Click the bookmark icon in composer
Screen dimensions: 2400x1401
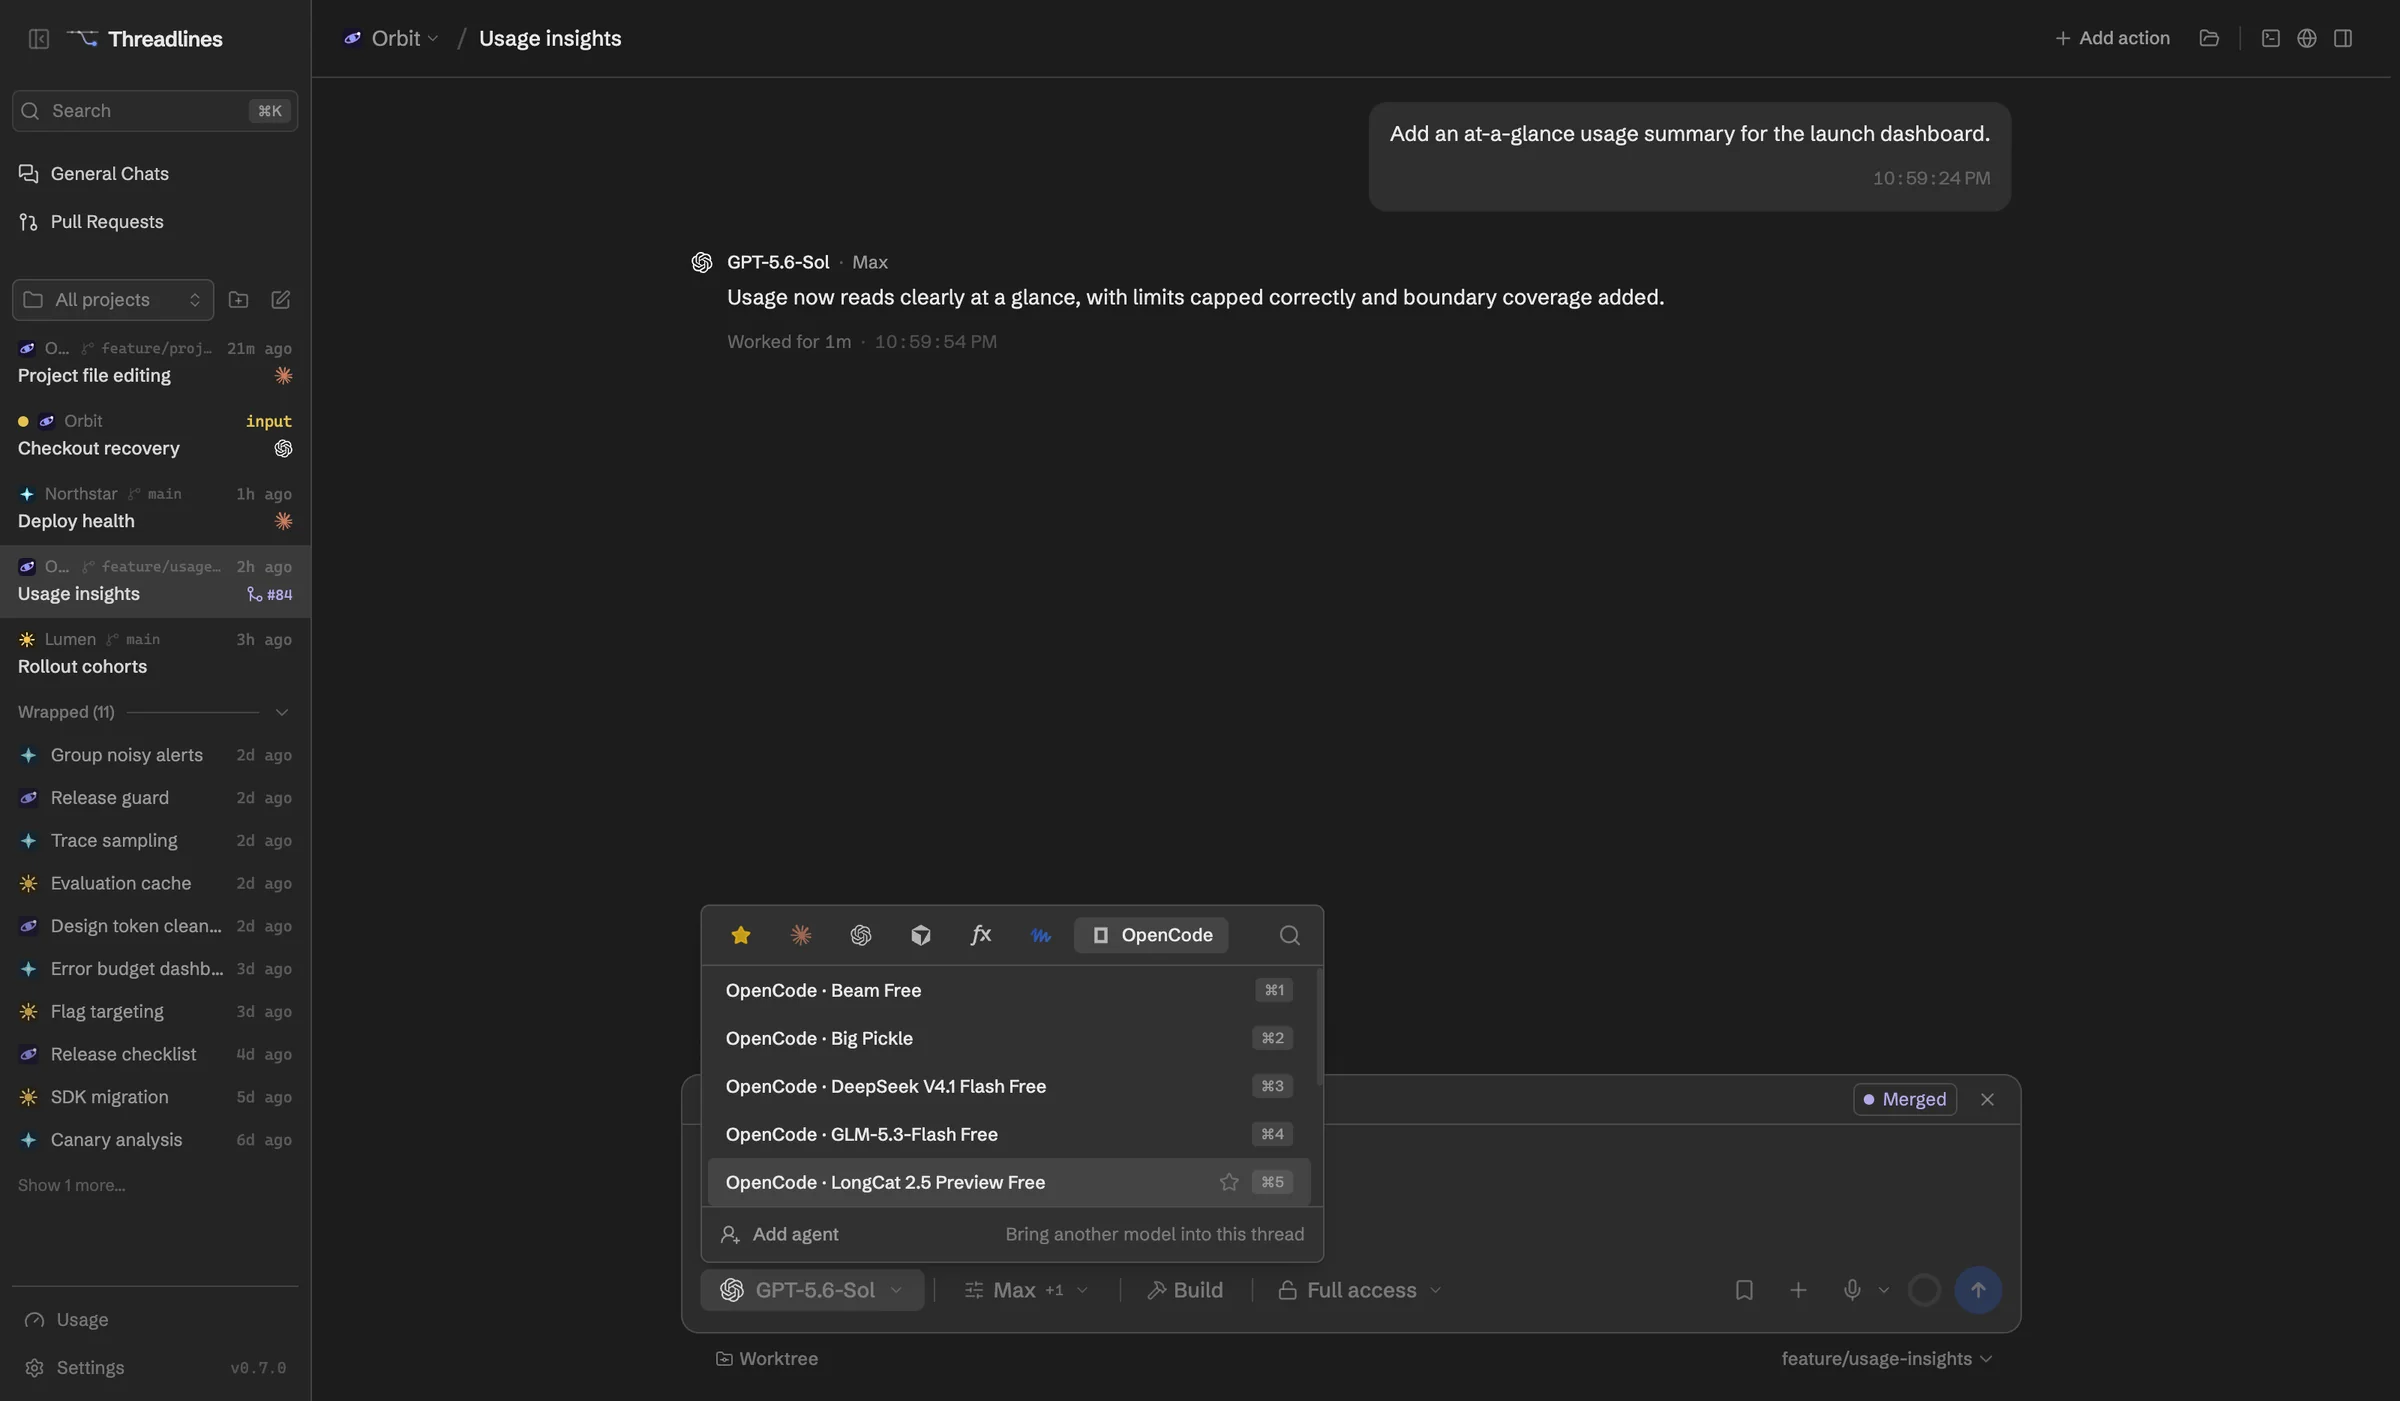(1744, 1290)
